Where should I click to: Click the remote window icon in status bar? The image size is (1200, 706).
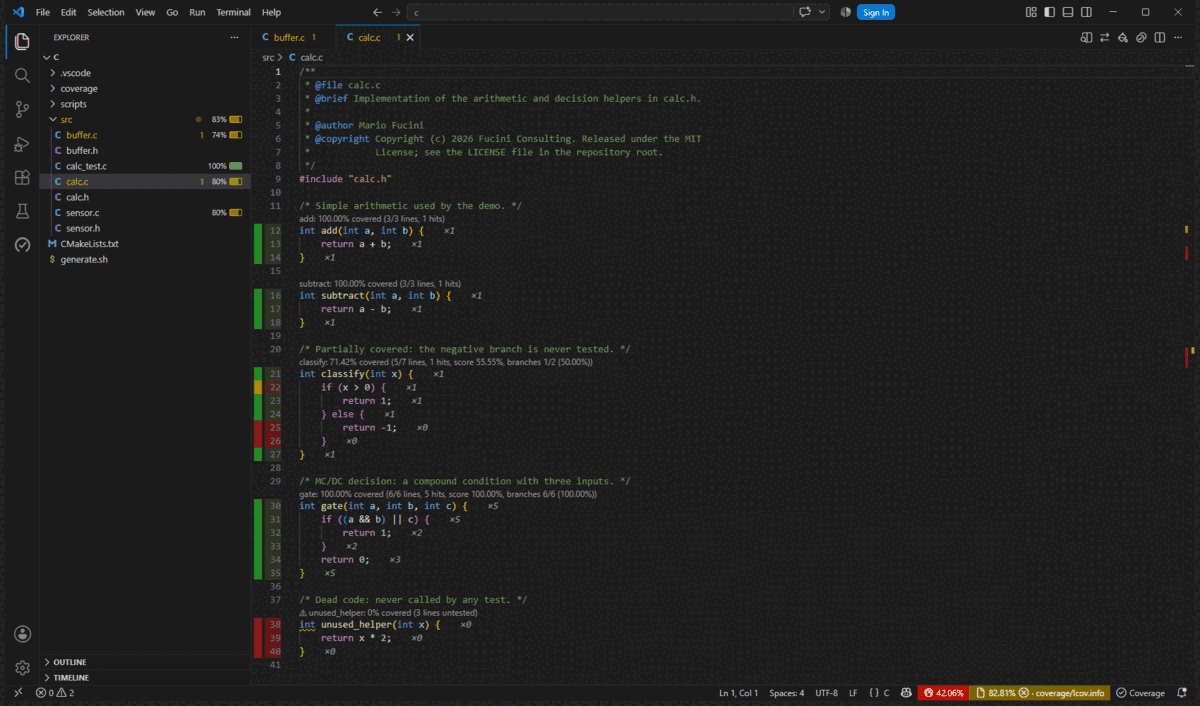17,692
